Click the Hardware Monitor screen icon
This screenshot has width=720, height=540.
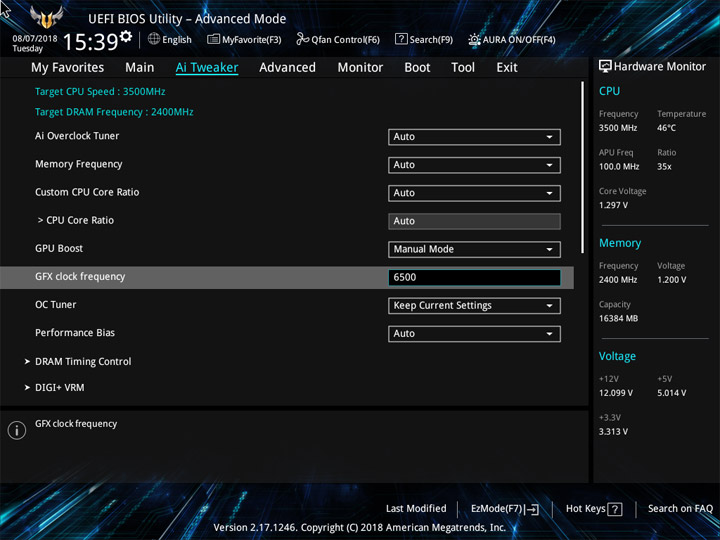click(605, 67)
